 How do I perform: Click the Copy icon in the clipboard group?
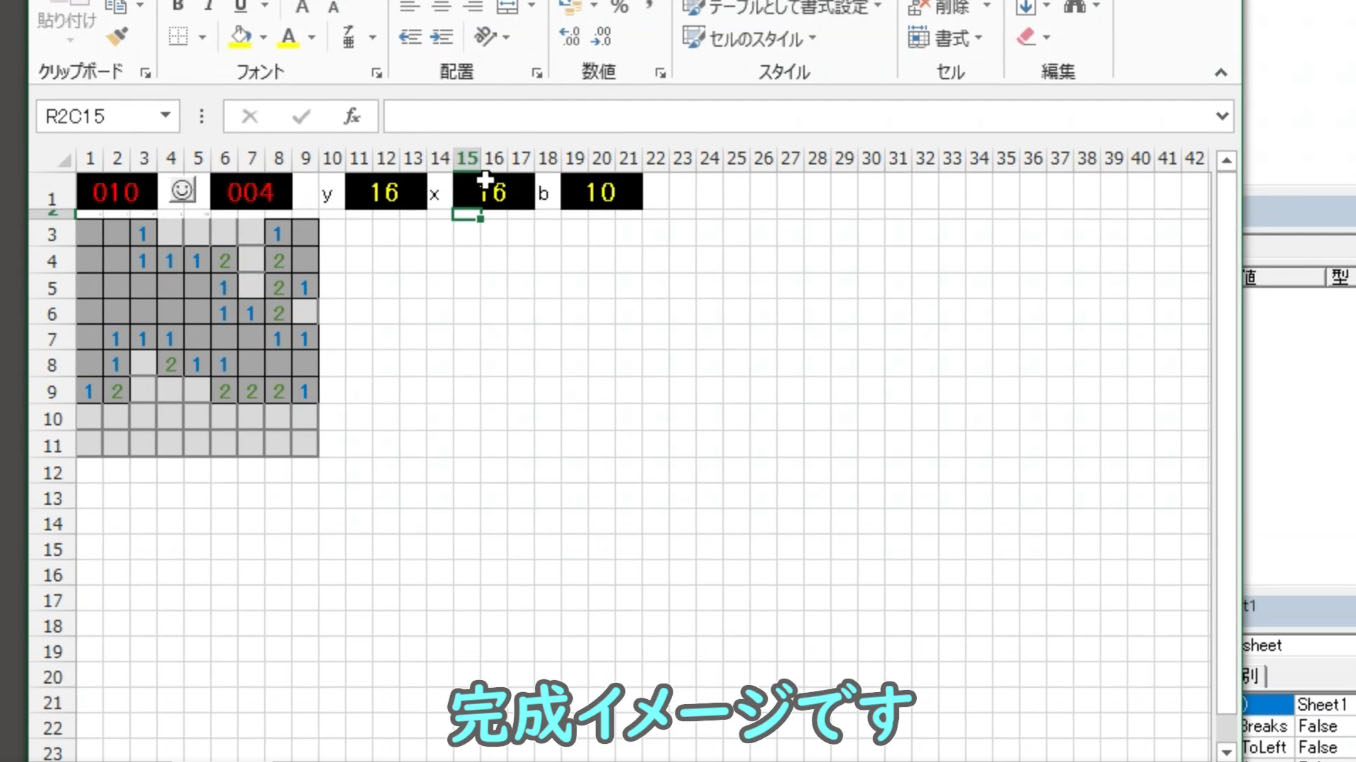117,6
